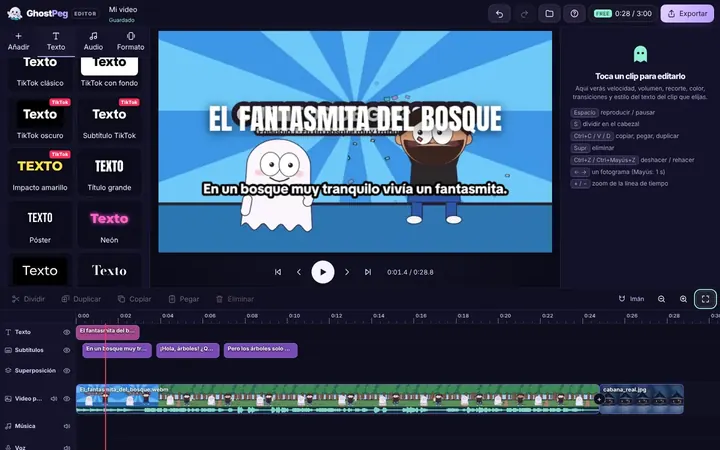
Task: Switch to the Añadir tab
Action: [18, 41]
